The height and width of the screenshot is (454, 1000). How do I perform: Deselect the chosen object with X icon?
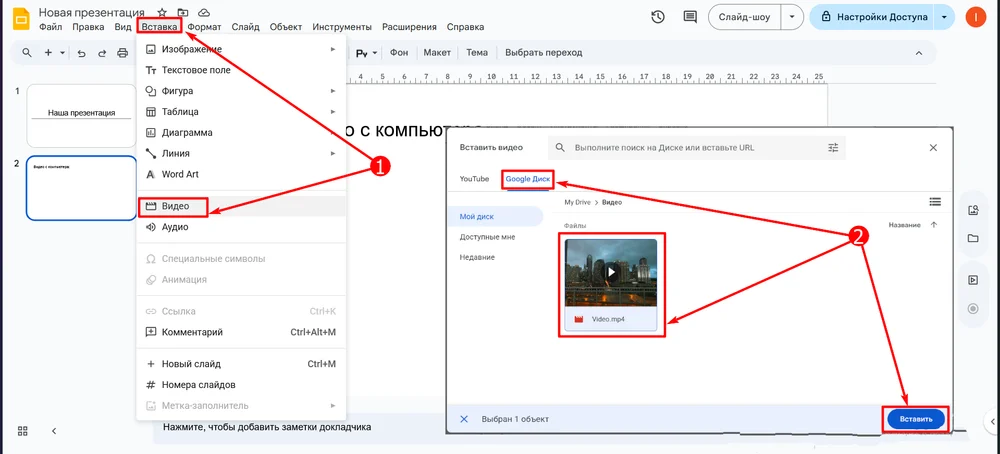(463, 419)
